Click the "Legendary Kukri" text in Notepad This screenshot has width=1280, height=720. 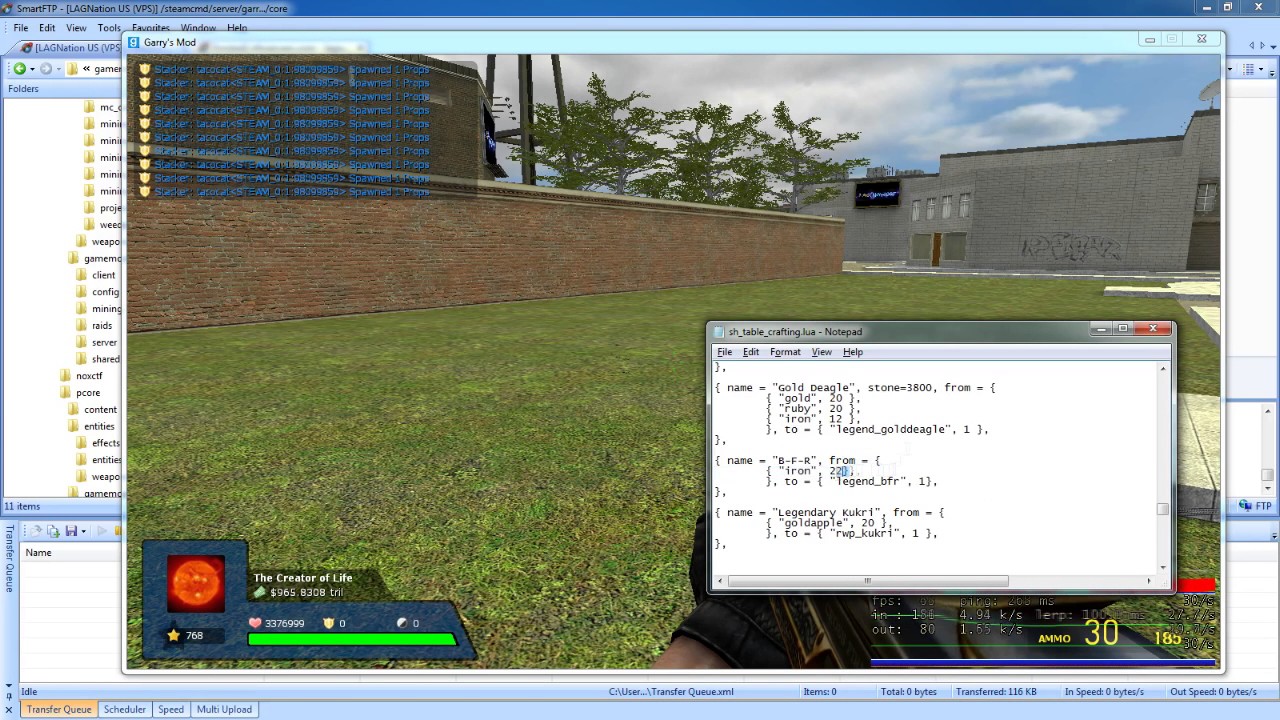(x=827, y=513)
